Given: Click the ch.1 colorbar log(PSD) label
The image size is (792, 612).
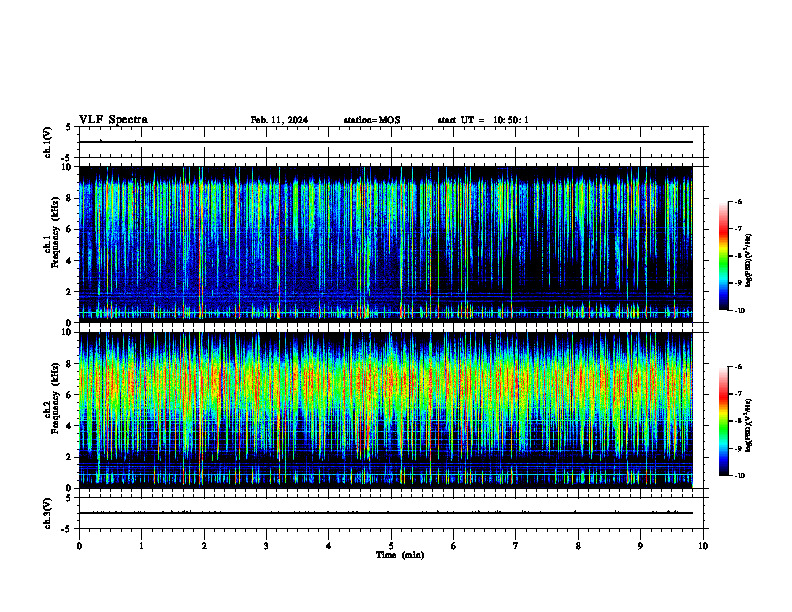Looking at the screenshot, I should [x=749, y=261].
